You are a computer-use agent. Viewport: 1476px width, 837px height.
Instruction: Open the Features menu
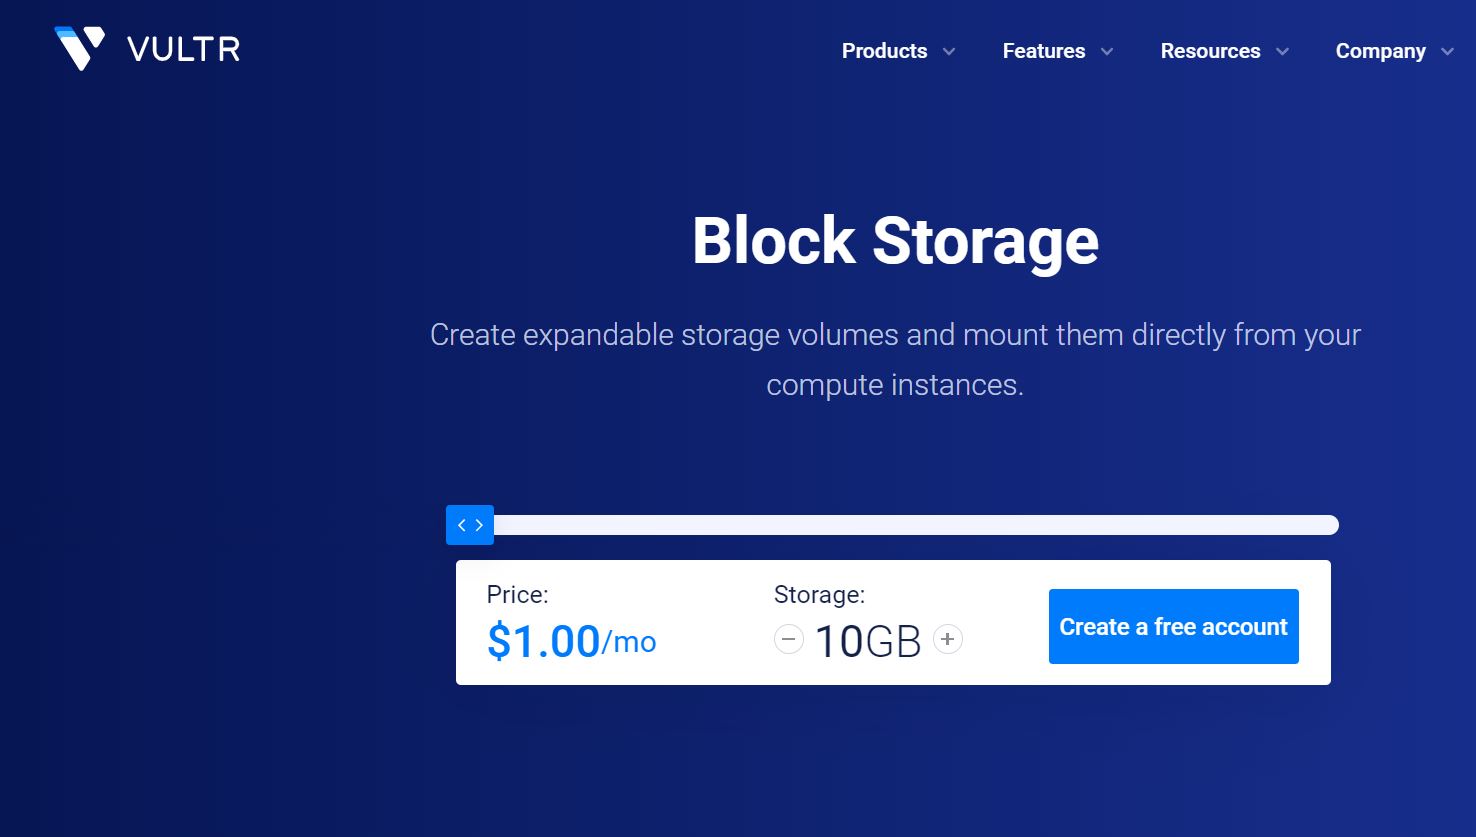click(x=1043, y=51)
